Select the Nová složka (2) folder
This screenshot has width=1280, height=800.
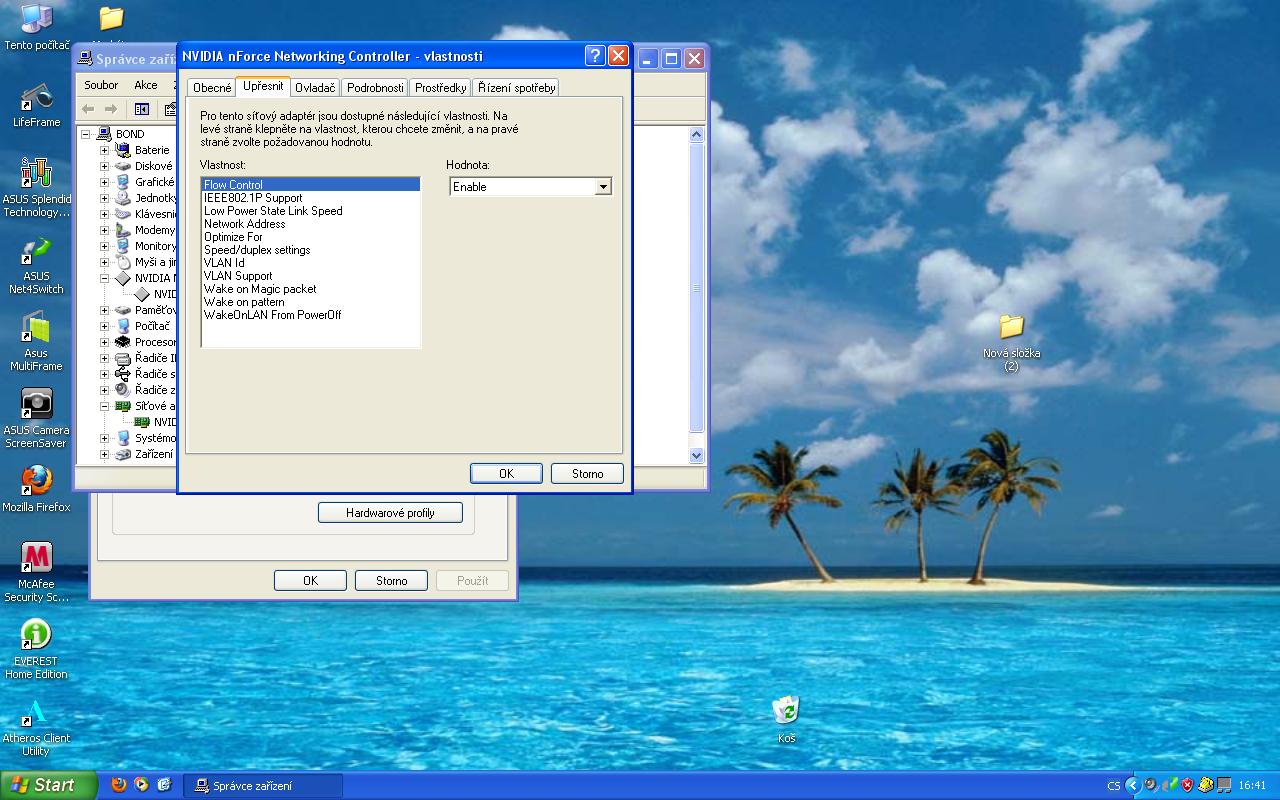(1011, 343)
